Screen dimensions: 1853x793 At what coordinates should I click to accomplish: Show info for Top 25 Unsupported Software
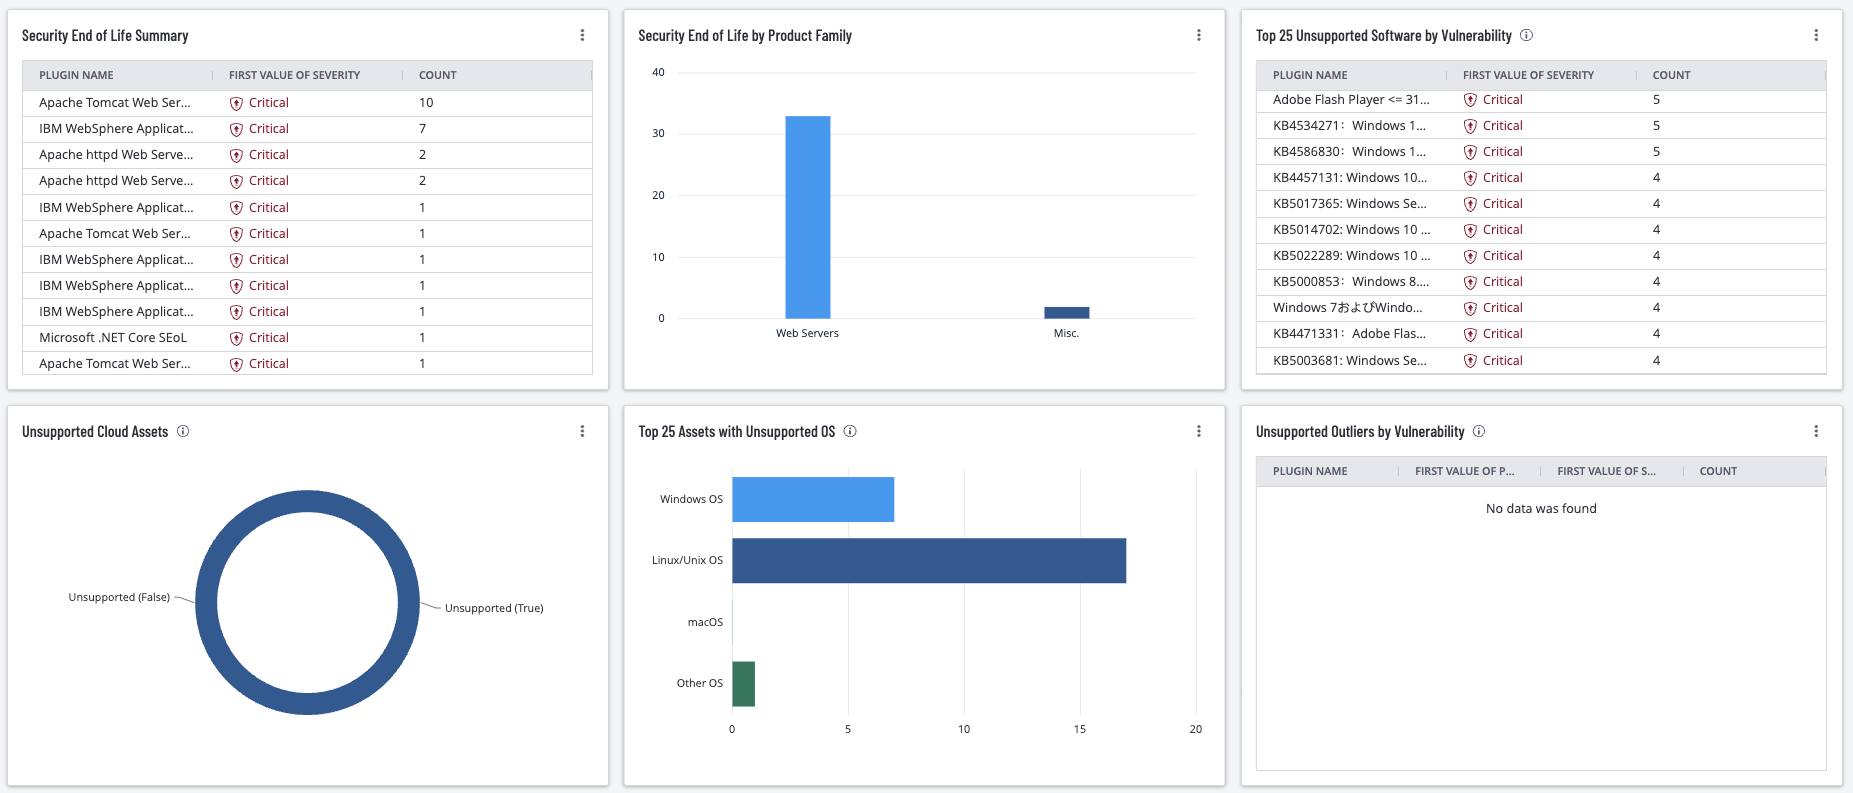[x=1526, y=35]
